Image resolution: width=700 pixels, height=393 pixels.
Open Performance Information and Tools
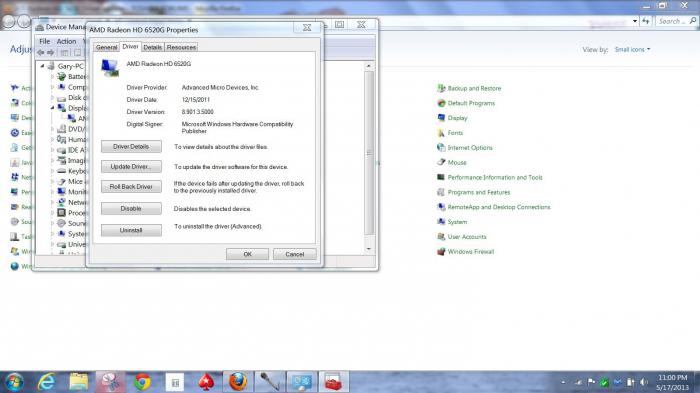tap(495, 177)
